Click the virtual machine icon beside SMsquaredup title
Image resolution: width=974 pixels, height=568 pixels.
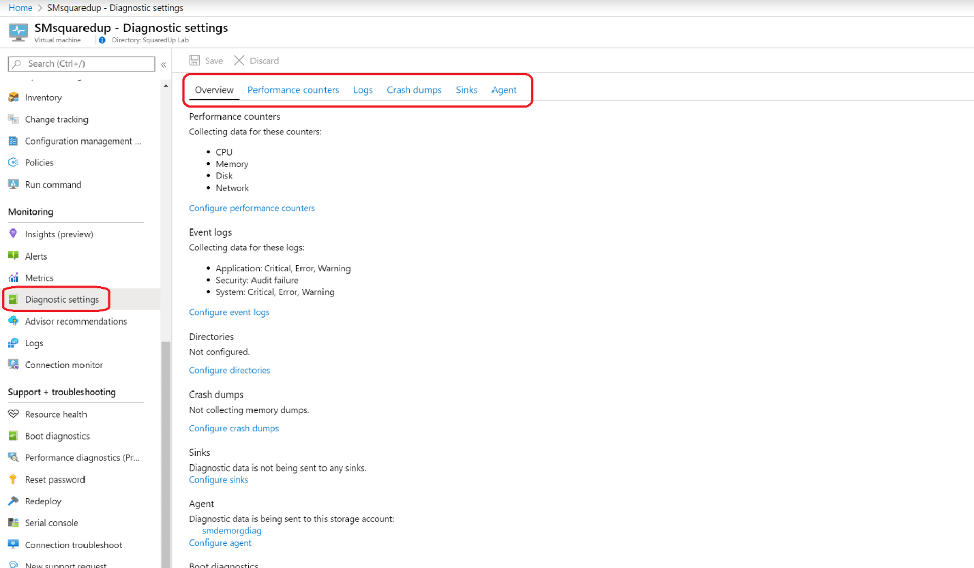point(18,32)
